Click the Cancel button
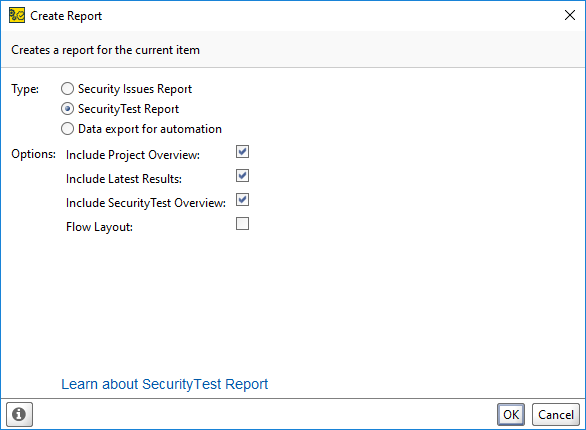586x430 pixels. coord(556,414)
